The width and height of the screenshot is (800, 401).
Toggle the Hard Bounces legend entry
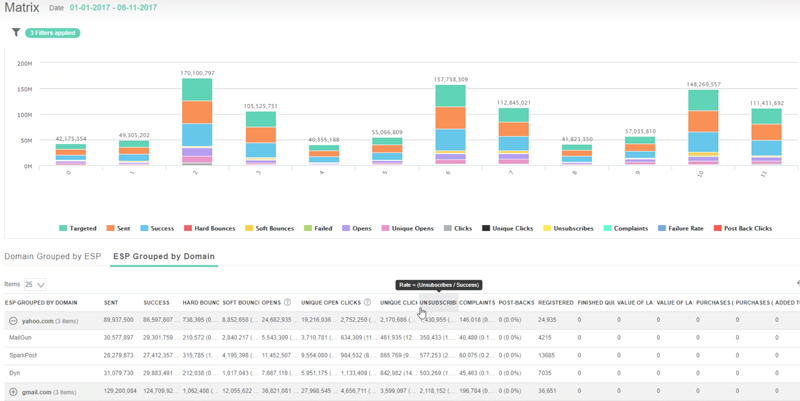pos(209,229)
